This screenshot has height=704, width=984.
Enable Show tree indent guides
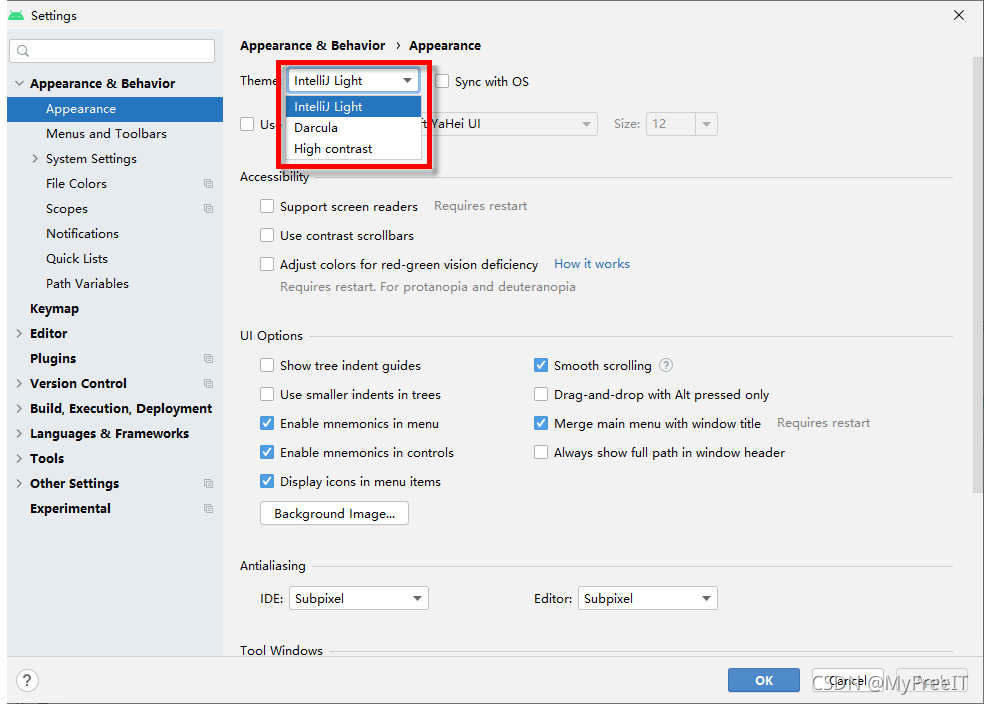click(267, 365)
